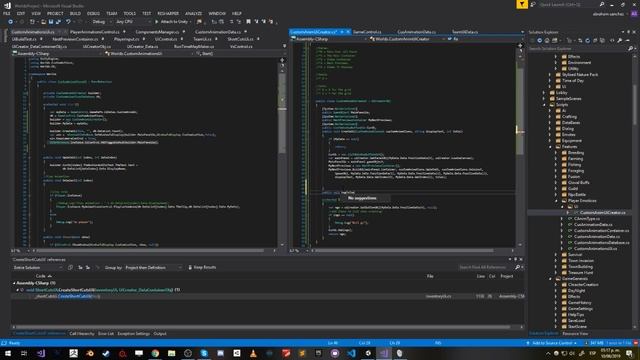Select the _shortCutsUi.CreateShortCutsUi result row
Viewport: 640px width, 360px height.
(267, 296)
